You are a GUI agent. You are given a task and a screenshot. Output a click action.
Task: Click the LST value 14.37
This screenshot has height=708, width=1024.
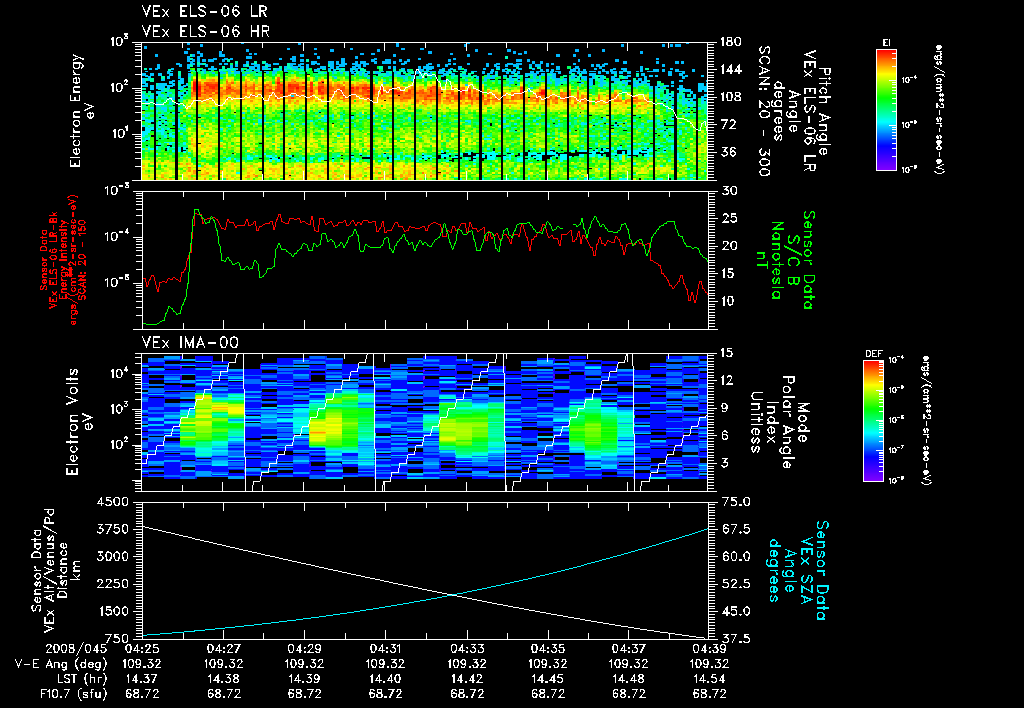tap(142, 679)
